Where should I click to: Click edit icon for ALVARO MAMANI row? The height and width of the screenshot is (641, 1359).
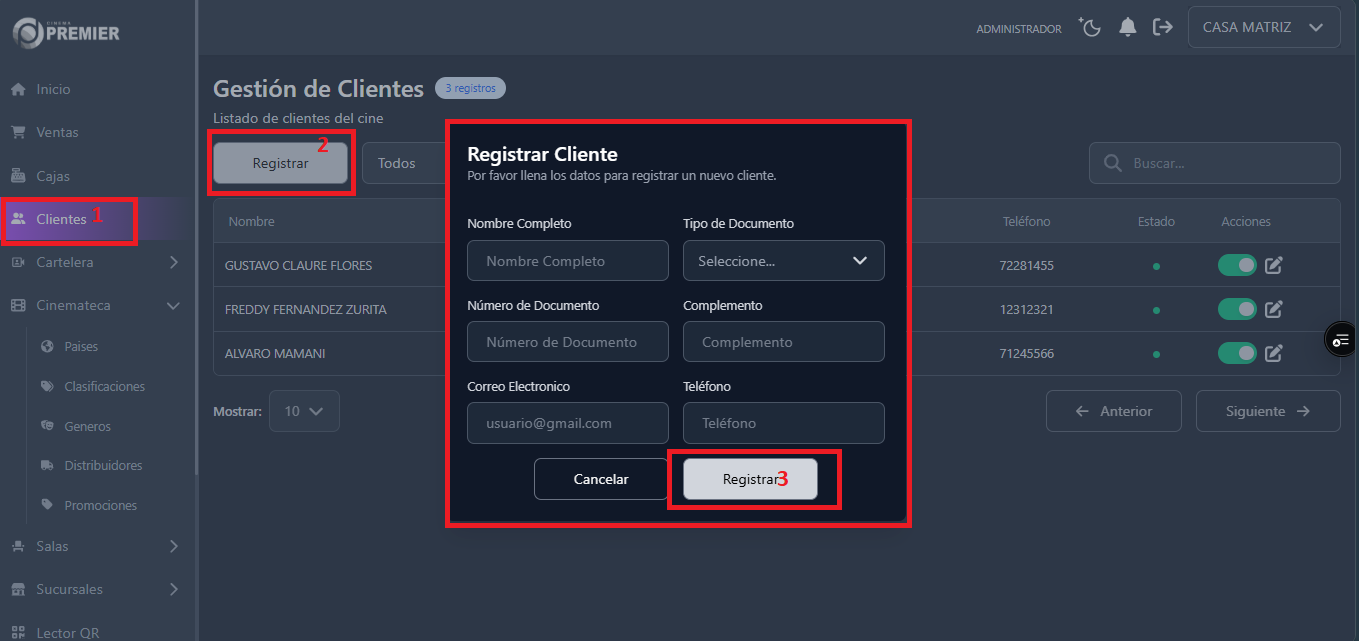pyautogui.click(x=1273, y=353)
